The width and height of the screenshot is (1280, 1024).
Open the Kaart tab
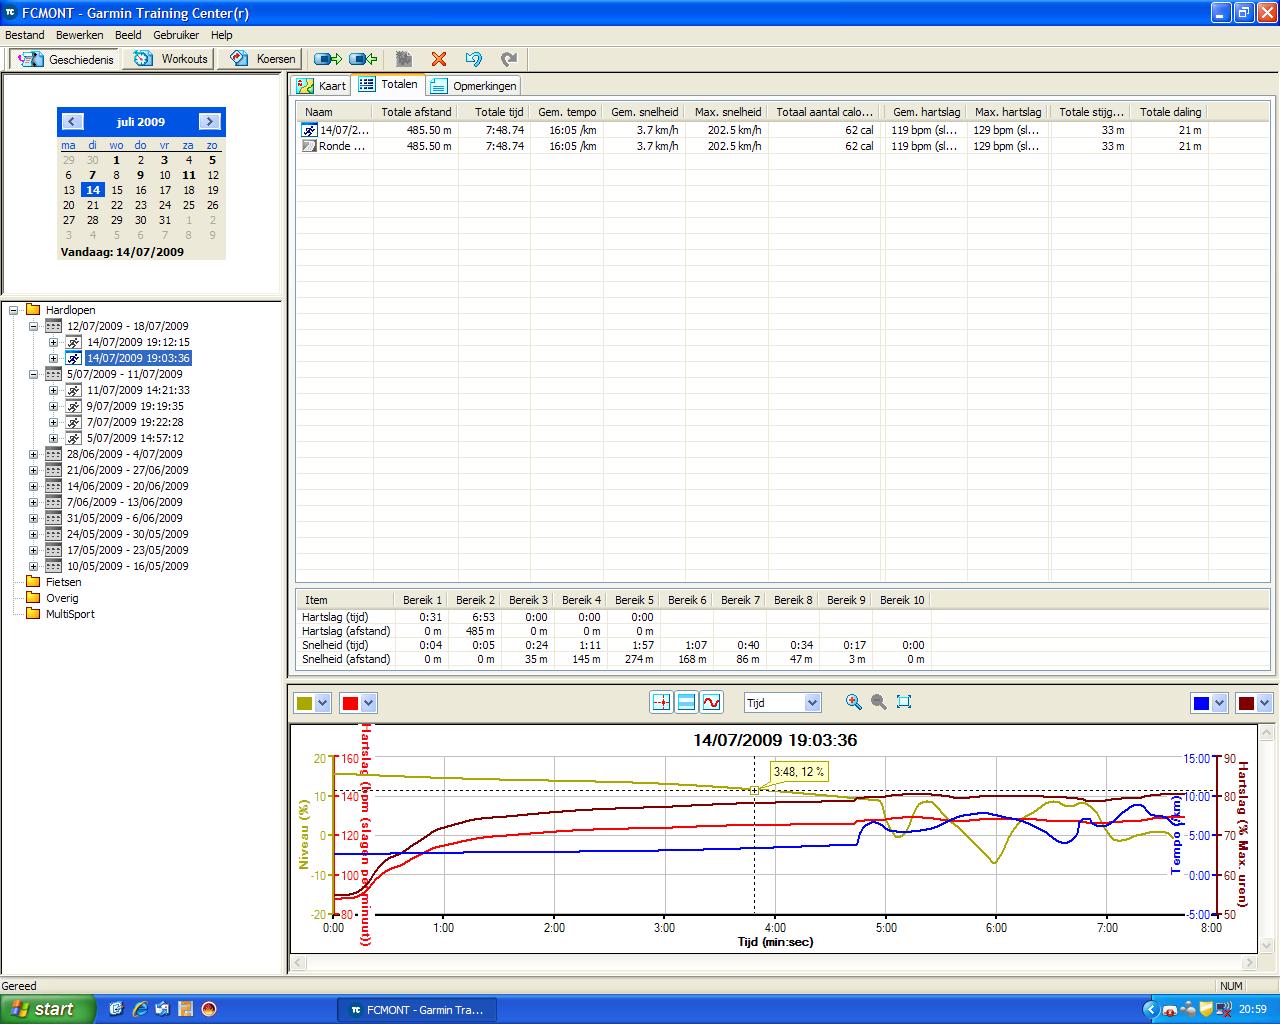322,86
